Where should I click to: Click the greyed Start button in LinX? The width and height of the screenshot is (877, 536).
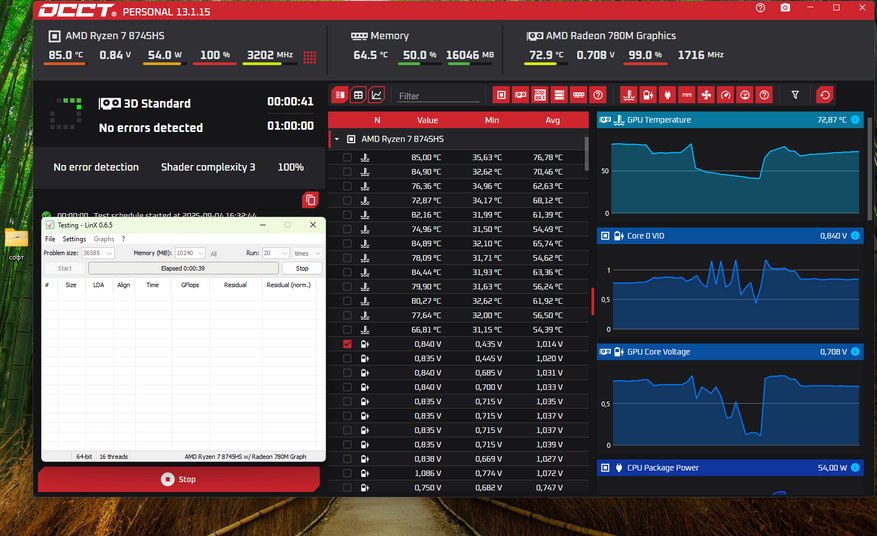(64, 269)
